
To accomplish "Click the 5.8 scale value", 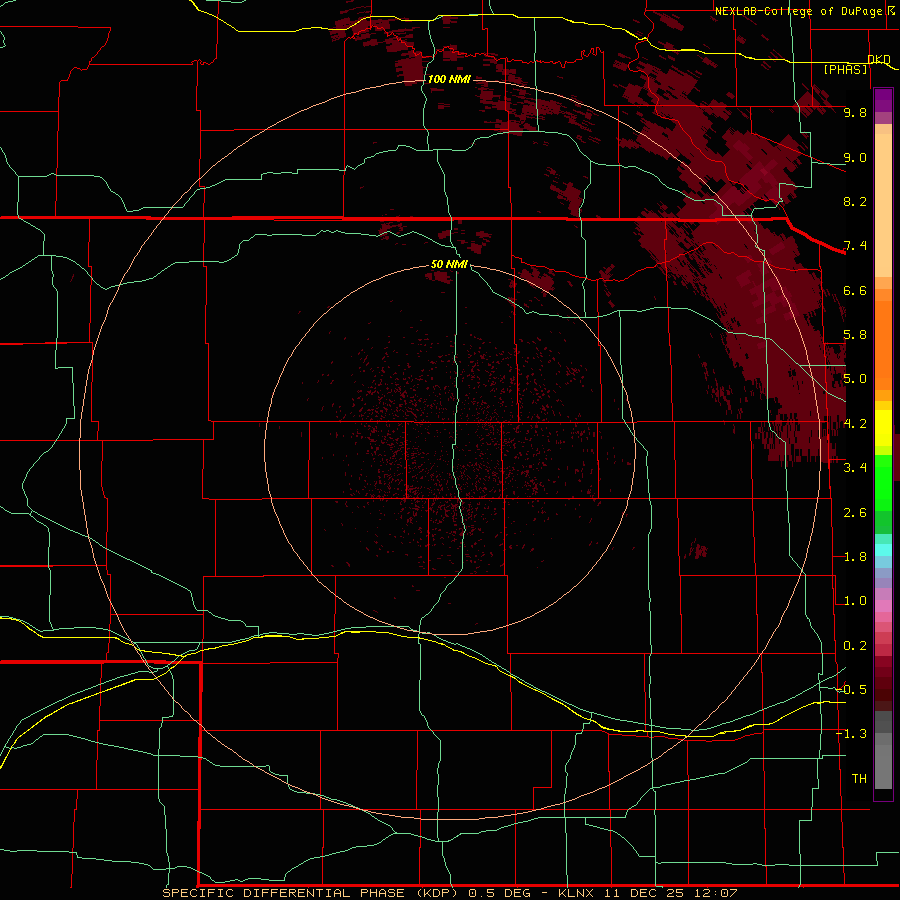I will coord(855,335).
